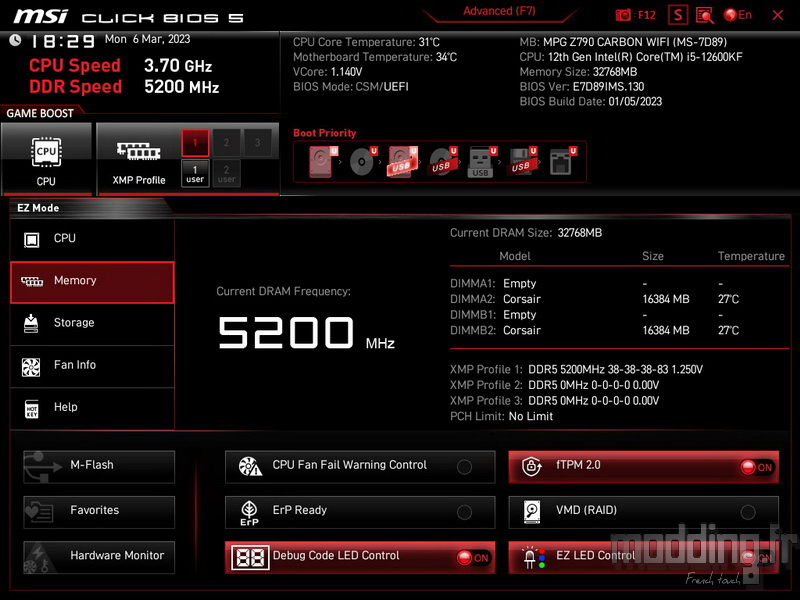800x600 pixels.
Task: Click the fTPM shield lock icon
Action: 531,466
